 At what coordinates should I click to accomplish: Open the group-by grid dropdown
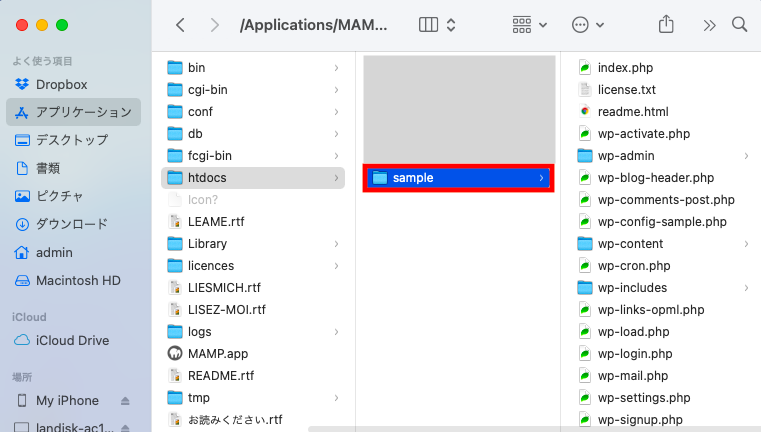(x=529, y=25)
